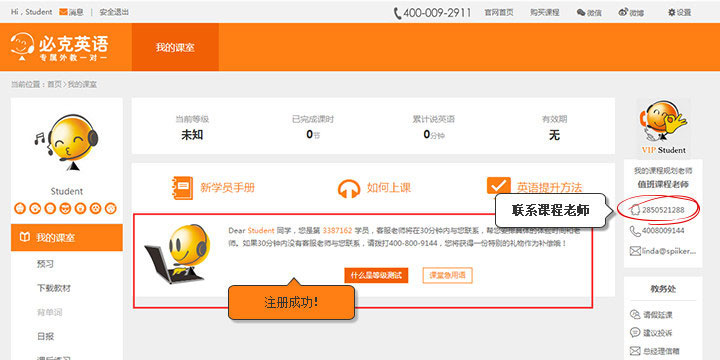Open 预习 in the sidebar
Viewport: 720px width, 360px height.
[45, 264]
